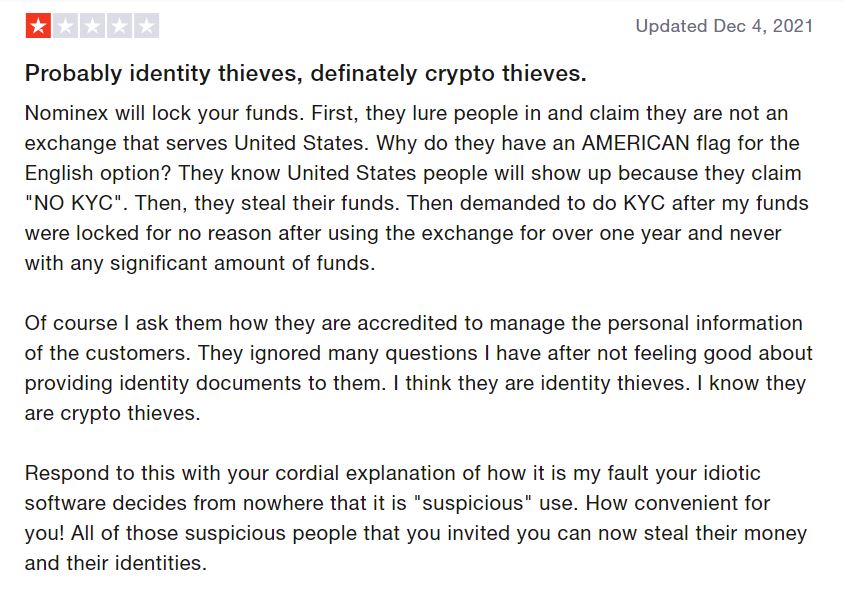Viewport: 843px width, 592px height.
Task: Click the word 'AMERICAN' in the review
Action: coord(635,143)
